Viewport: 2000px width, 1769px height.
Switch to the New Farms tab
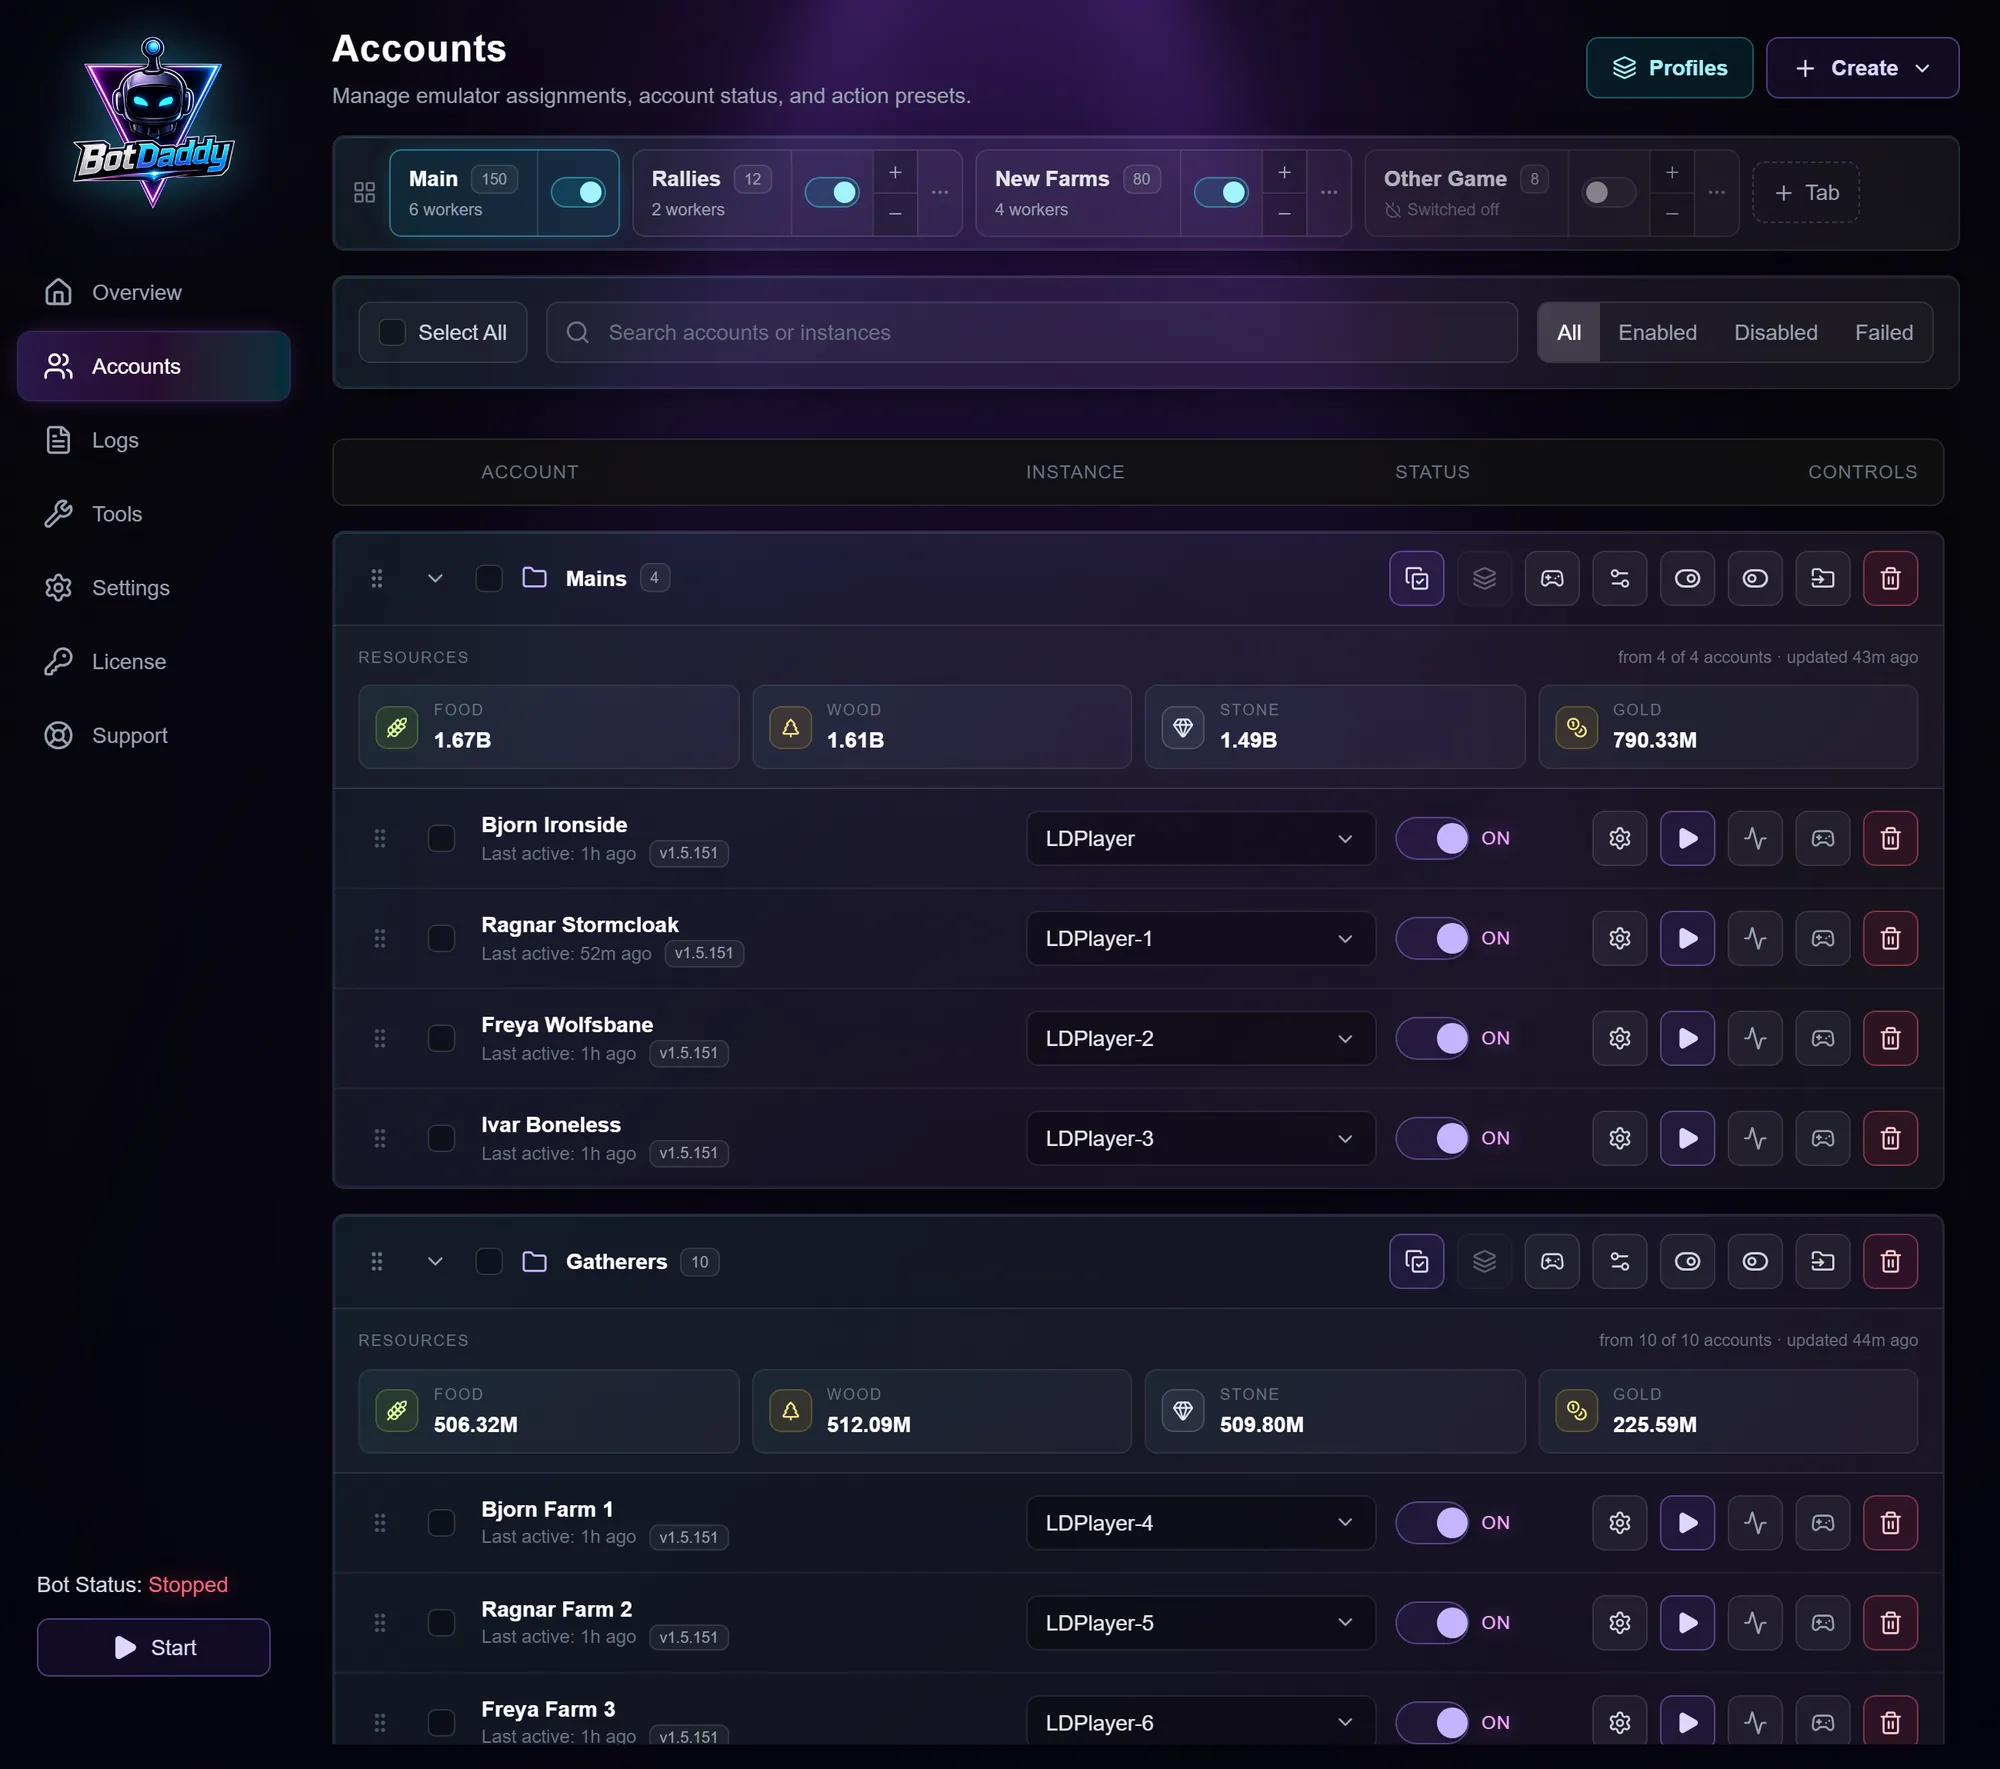[x=1077, y=192]
